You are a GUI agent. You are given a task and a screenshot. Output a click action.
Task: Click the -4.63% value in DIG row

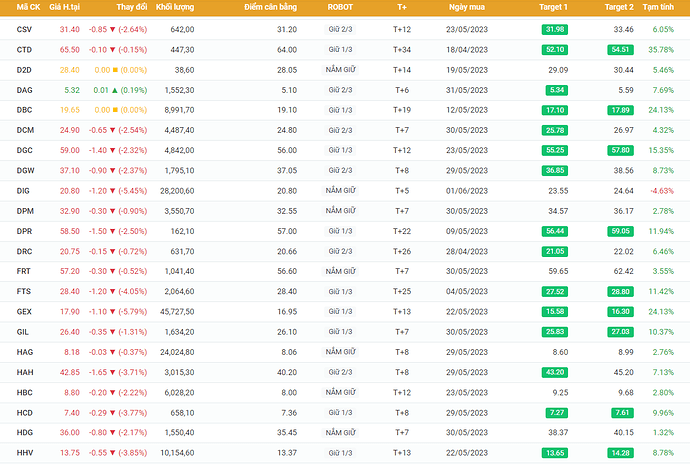pos(662,191)
